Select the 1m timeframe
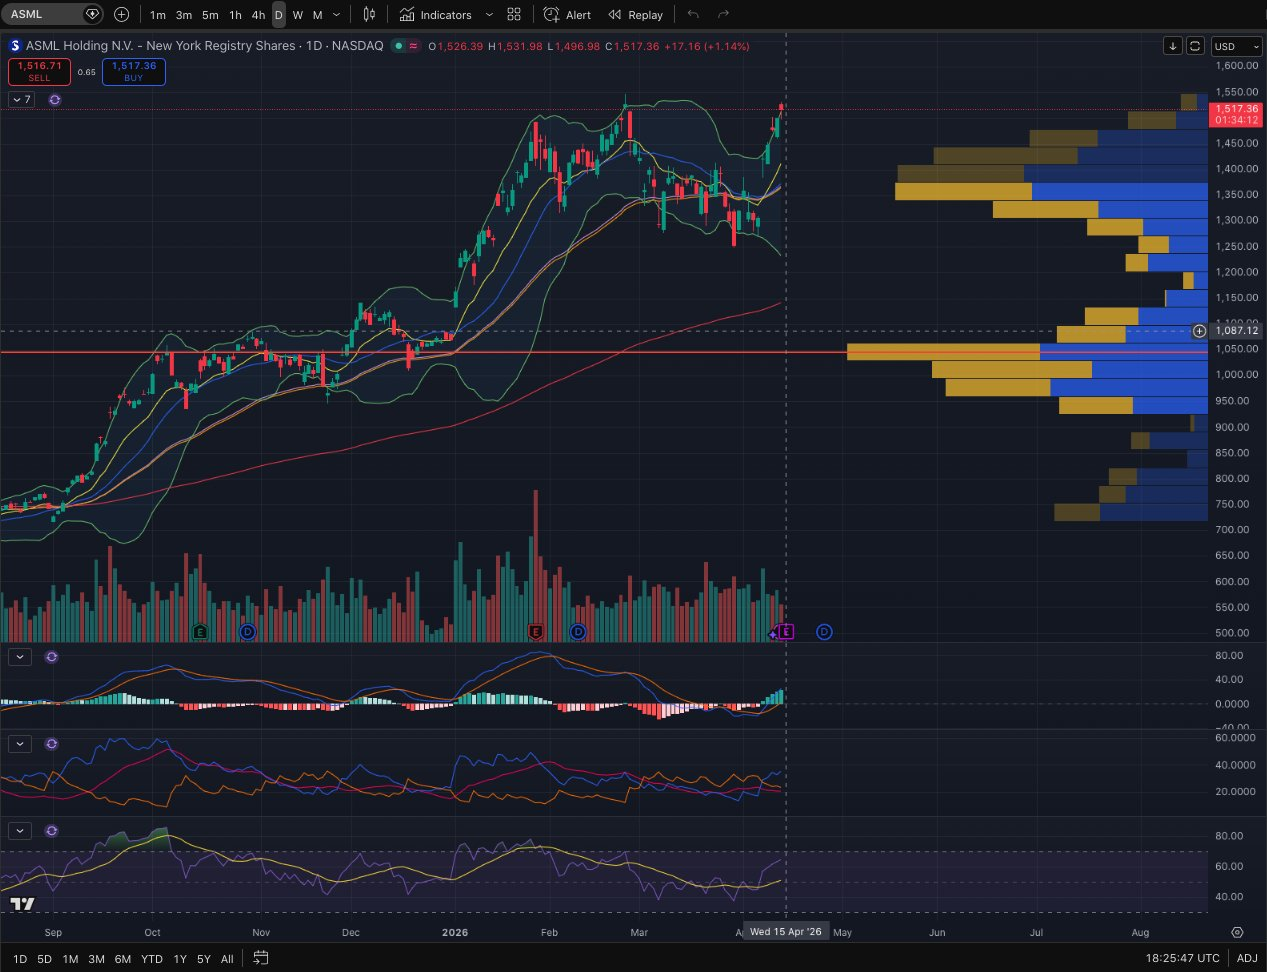This screenshot has height=972, width=1267. click(158, 15)
